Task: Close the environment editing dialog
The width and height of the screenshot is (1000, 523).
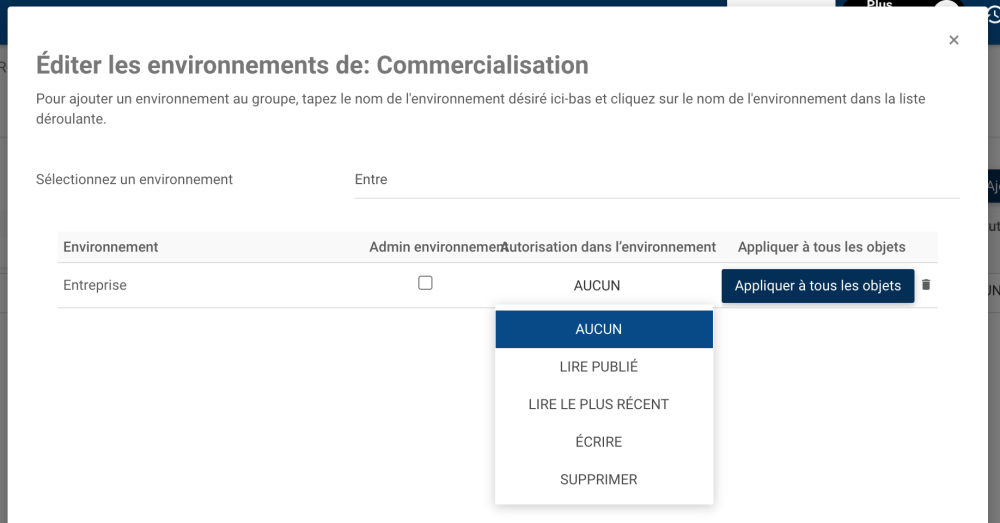Action: click(954, 40)
